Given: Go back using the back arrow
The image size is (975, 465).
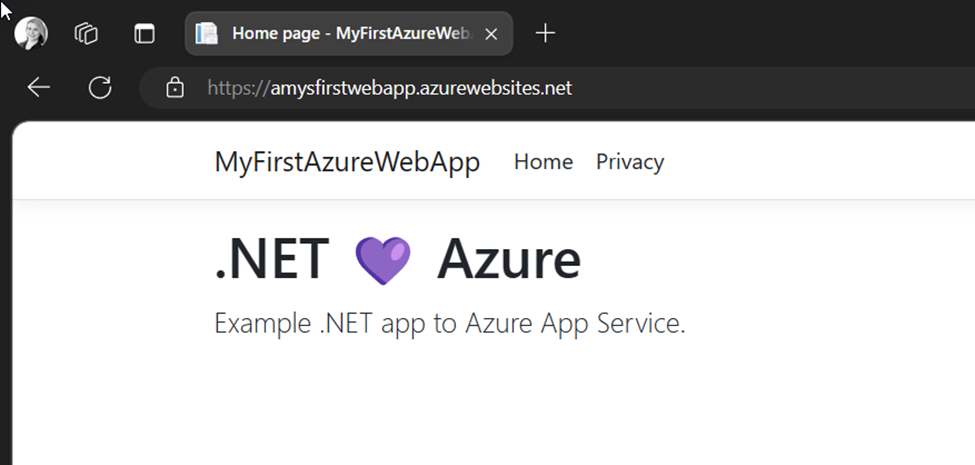Looking at the screenshot, I should tap(39, 88).
